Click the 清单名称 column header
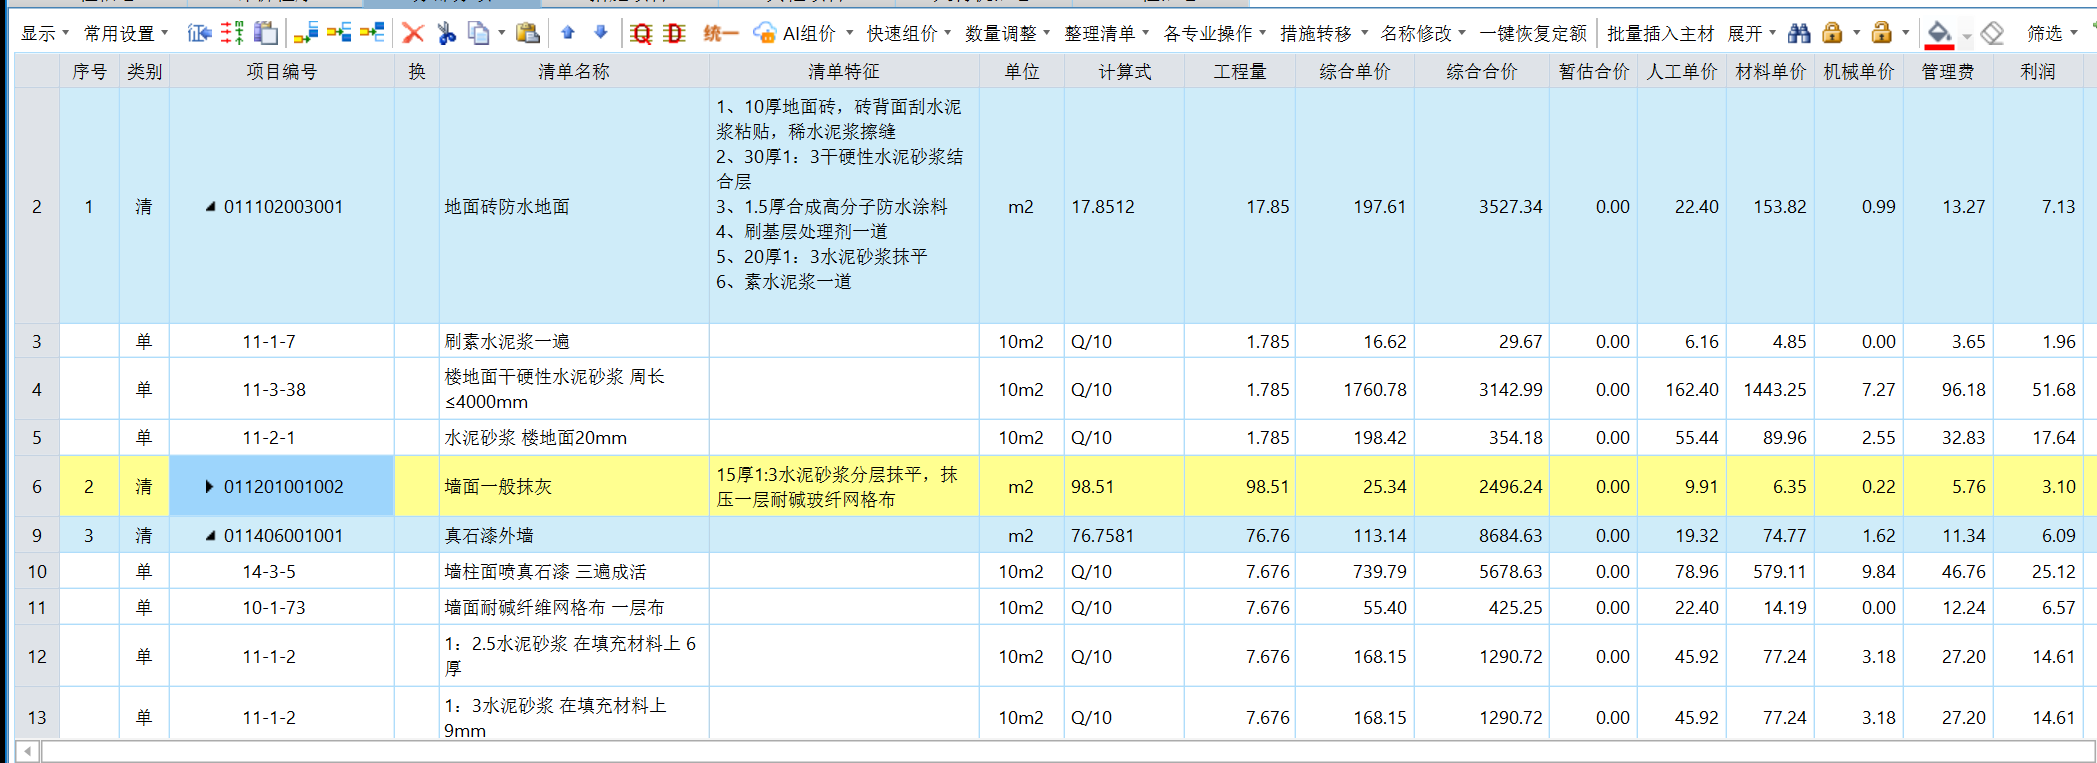The width and height of the screenshot is (2097, 763). 574,72
